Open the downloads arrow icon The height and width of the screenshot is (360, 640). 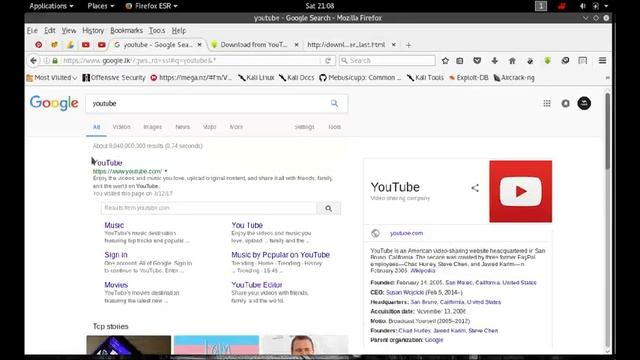pos(494,60)
